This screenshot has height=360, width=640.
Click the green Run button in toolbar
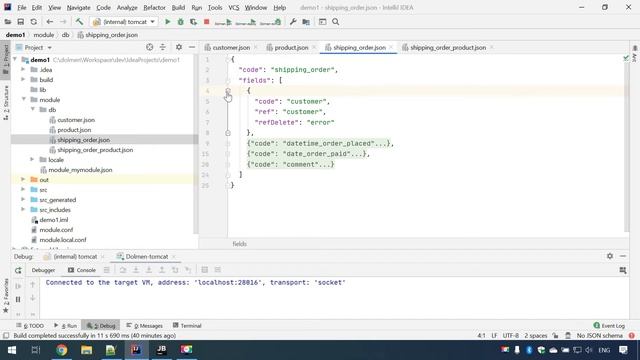click(167, 22)
